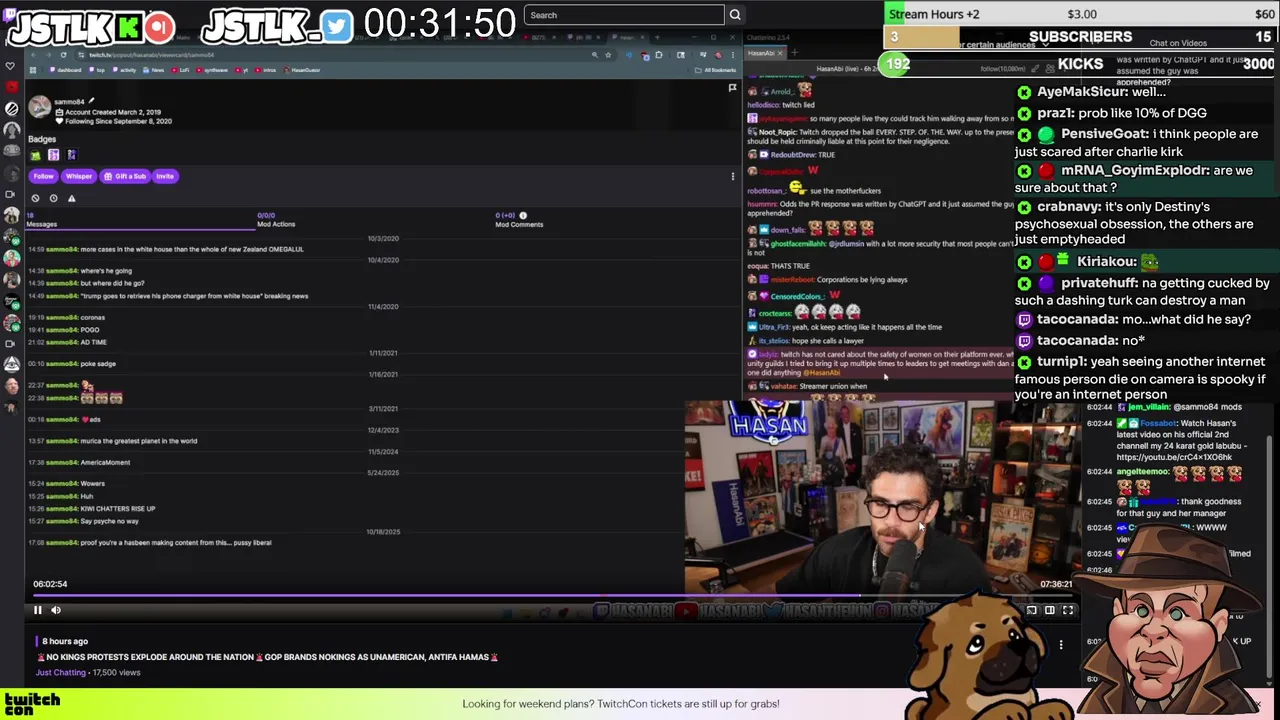Click the Invite button
1280x720 pixels.
[x=165, y=176]
